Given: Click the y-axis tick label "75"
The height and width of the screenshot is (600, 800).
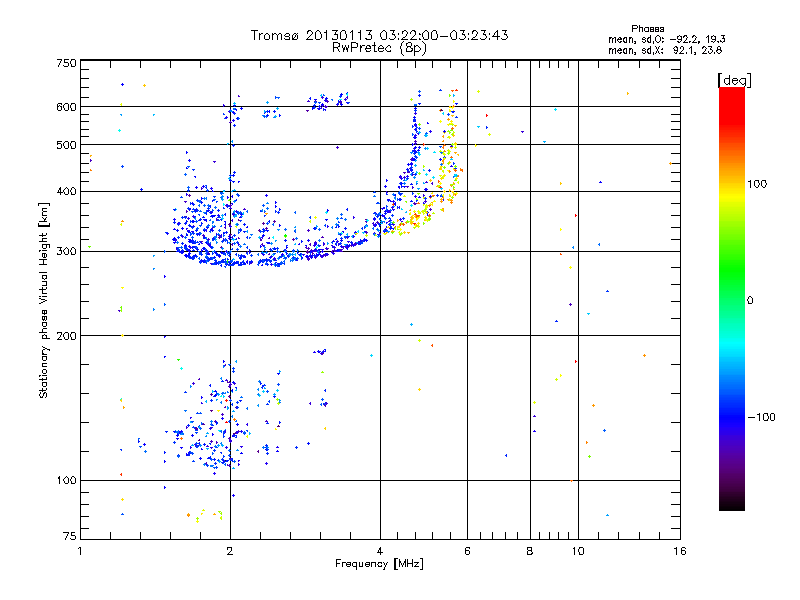Looking at the screenshot, I should (70, 536).
